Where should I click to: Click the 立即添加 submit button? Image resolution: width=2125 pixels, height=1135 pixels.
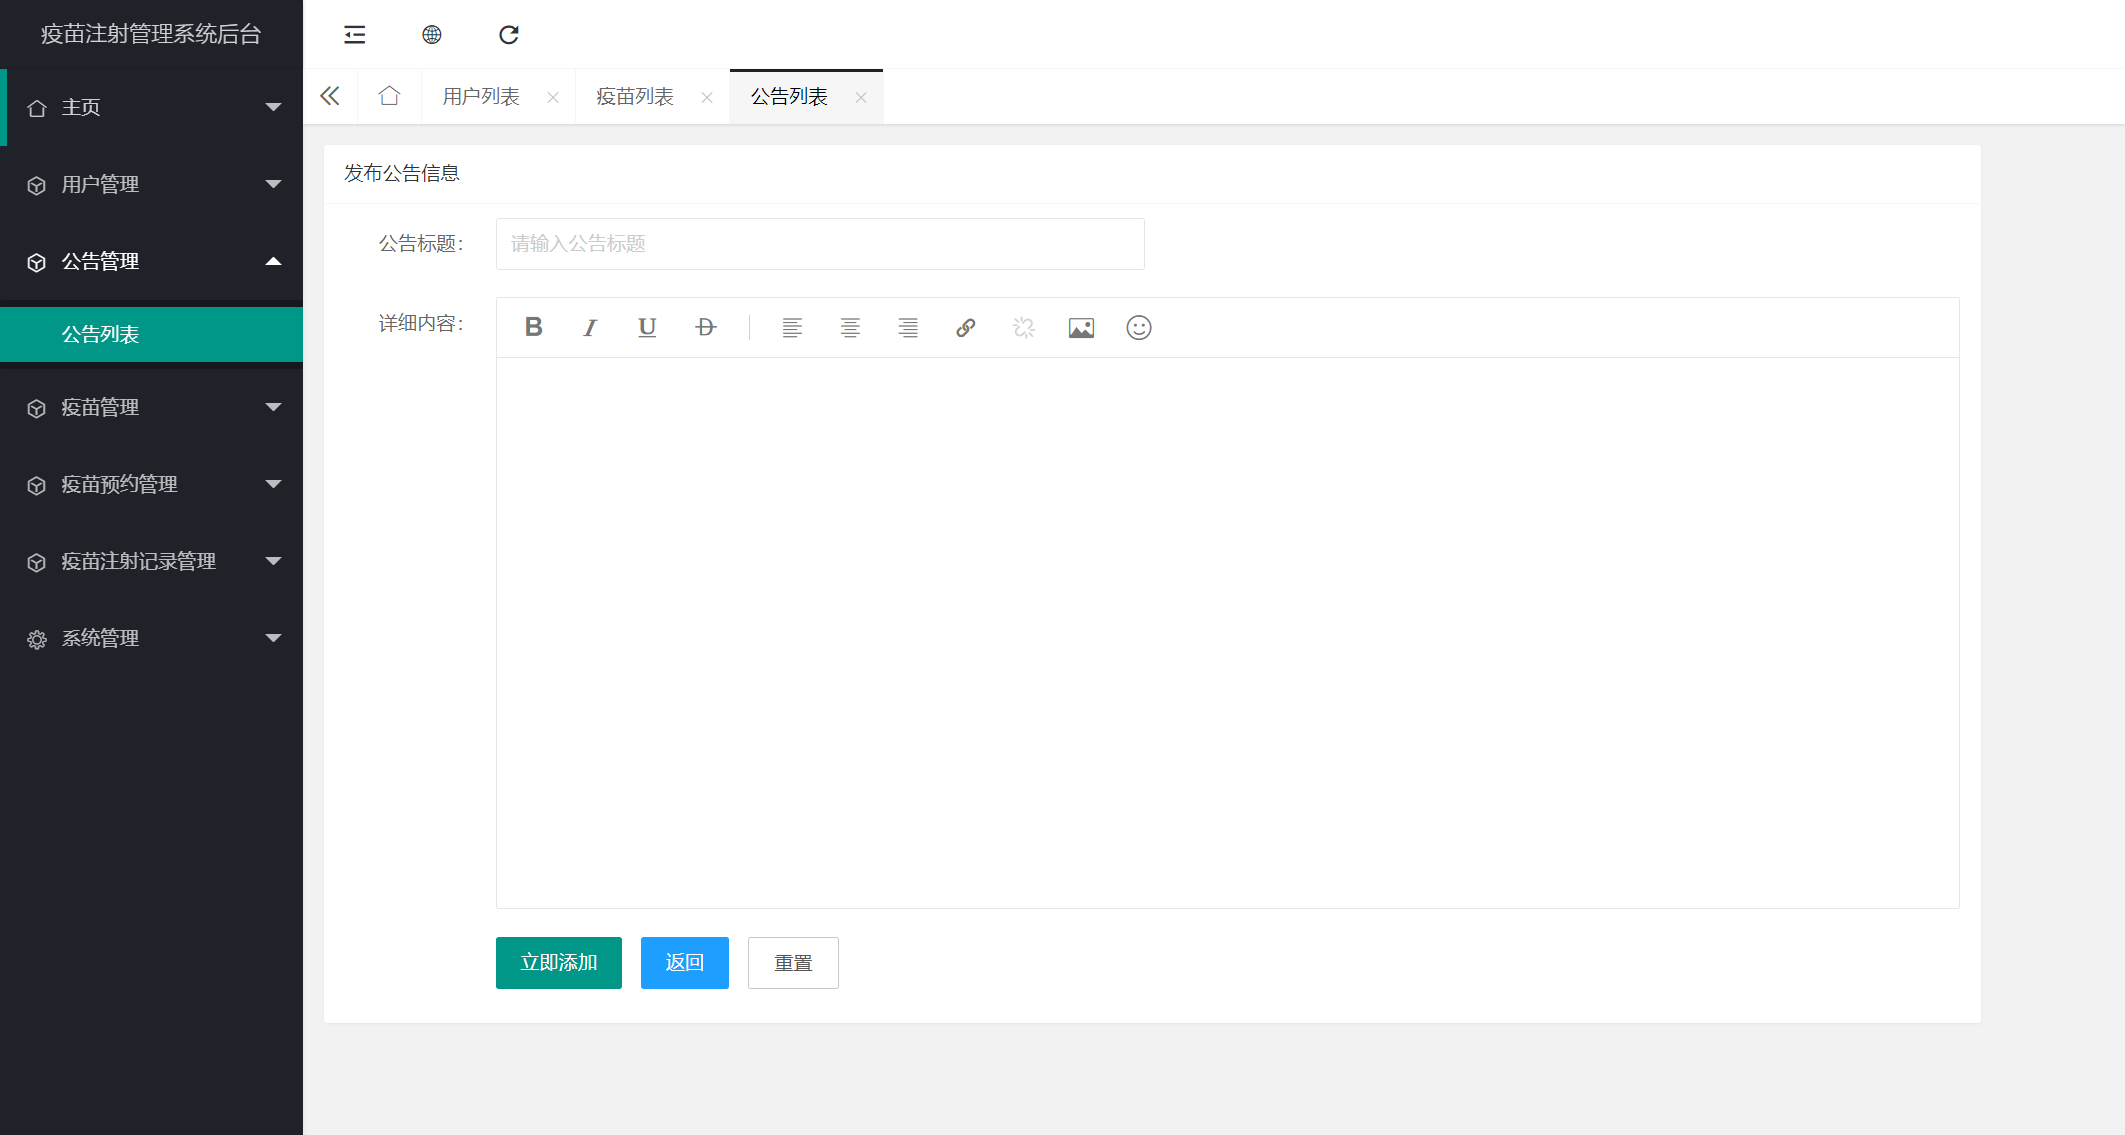[x=558, y=962]
